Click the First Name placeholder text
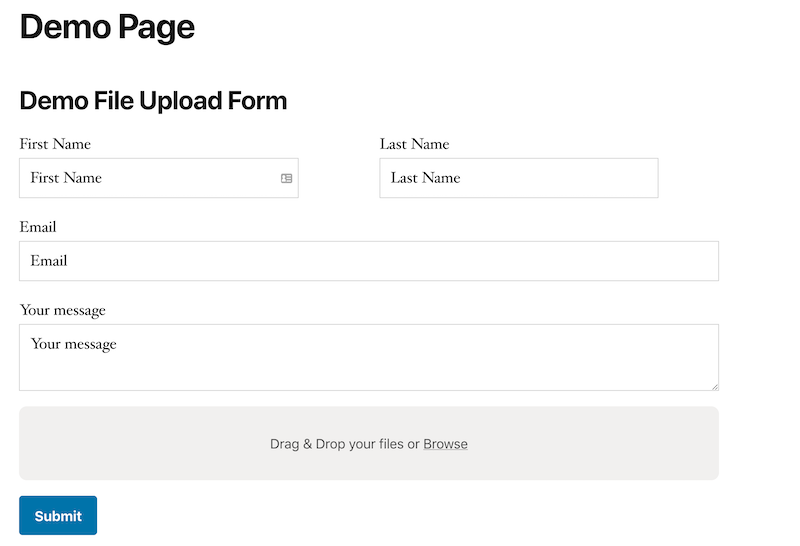The height and width of the screenshot is (546, 800). (x=66, y=178)
